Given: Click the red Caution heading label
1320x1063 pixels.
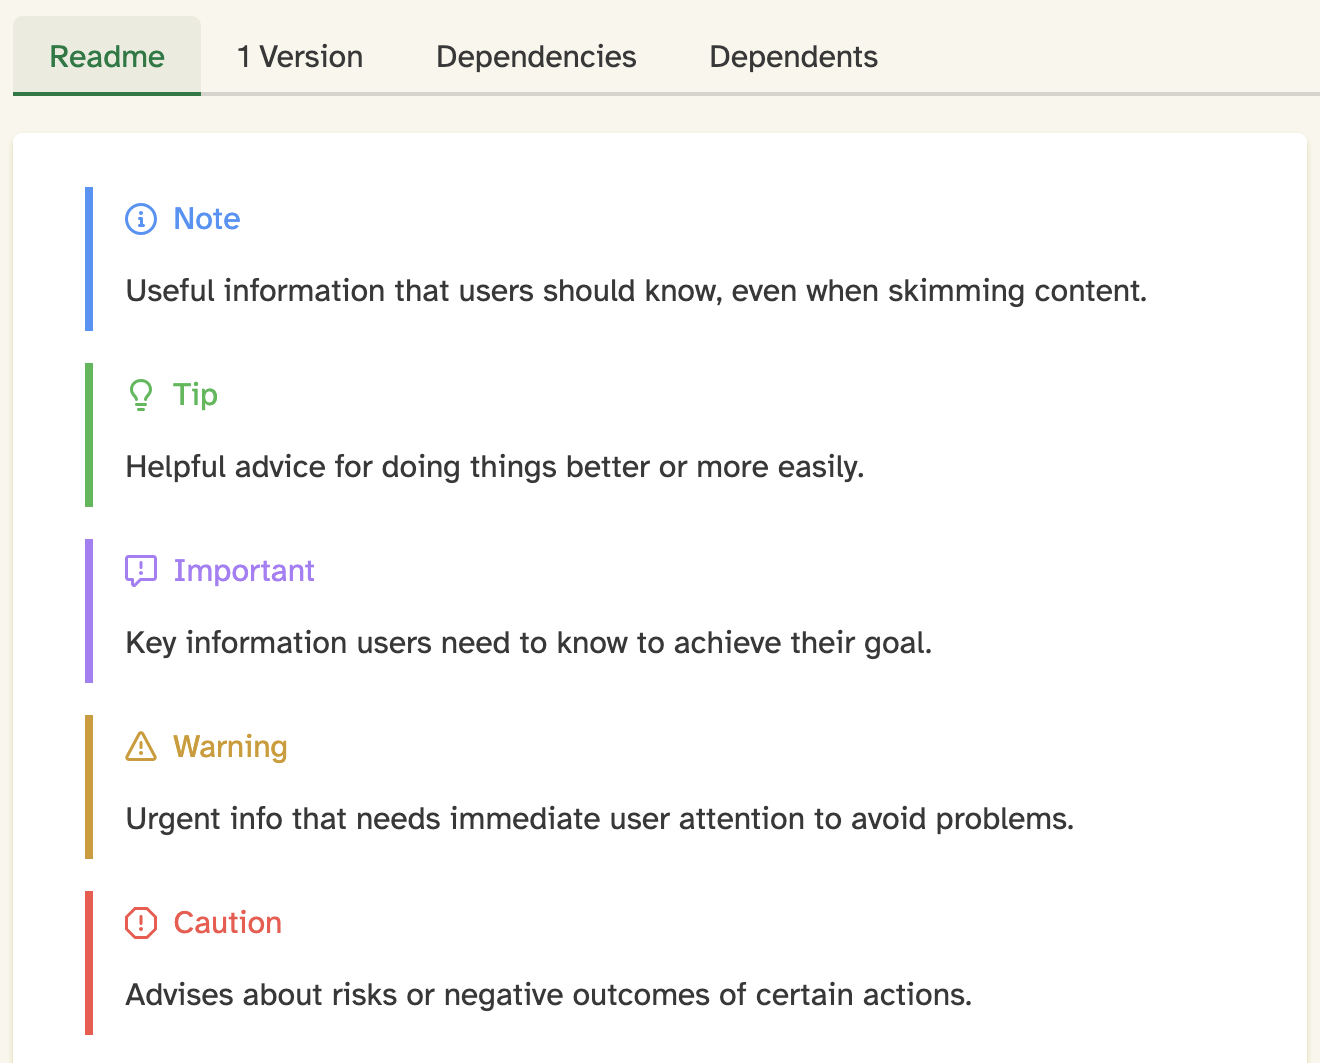Looking at the screenshot, I should click(228, 923).
